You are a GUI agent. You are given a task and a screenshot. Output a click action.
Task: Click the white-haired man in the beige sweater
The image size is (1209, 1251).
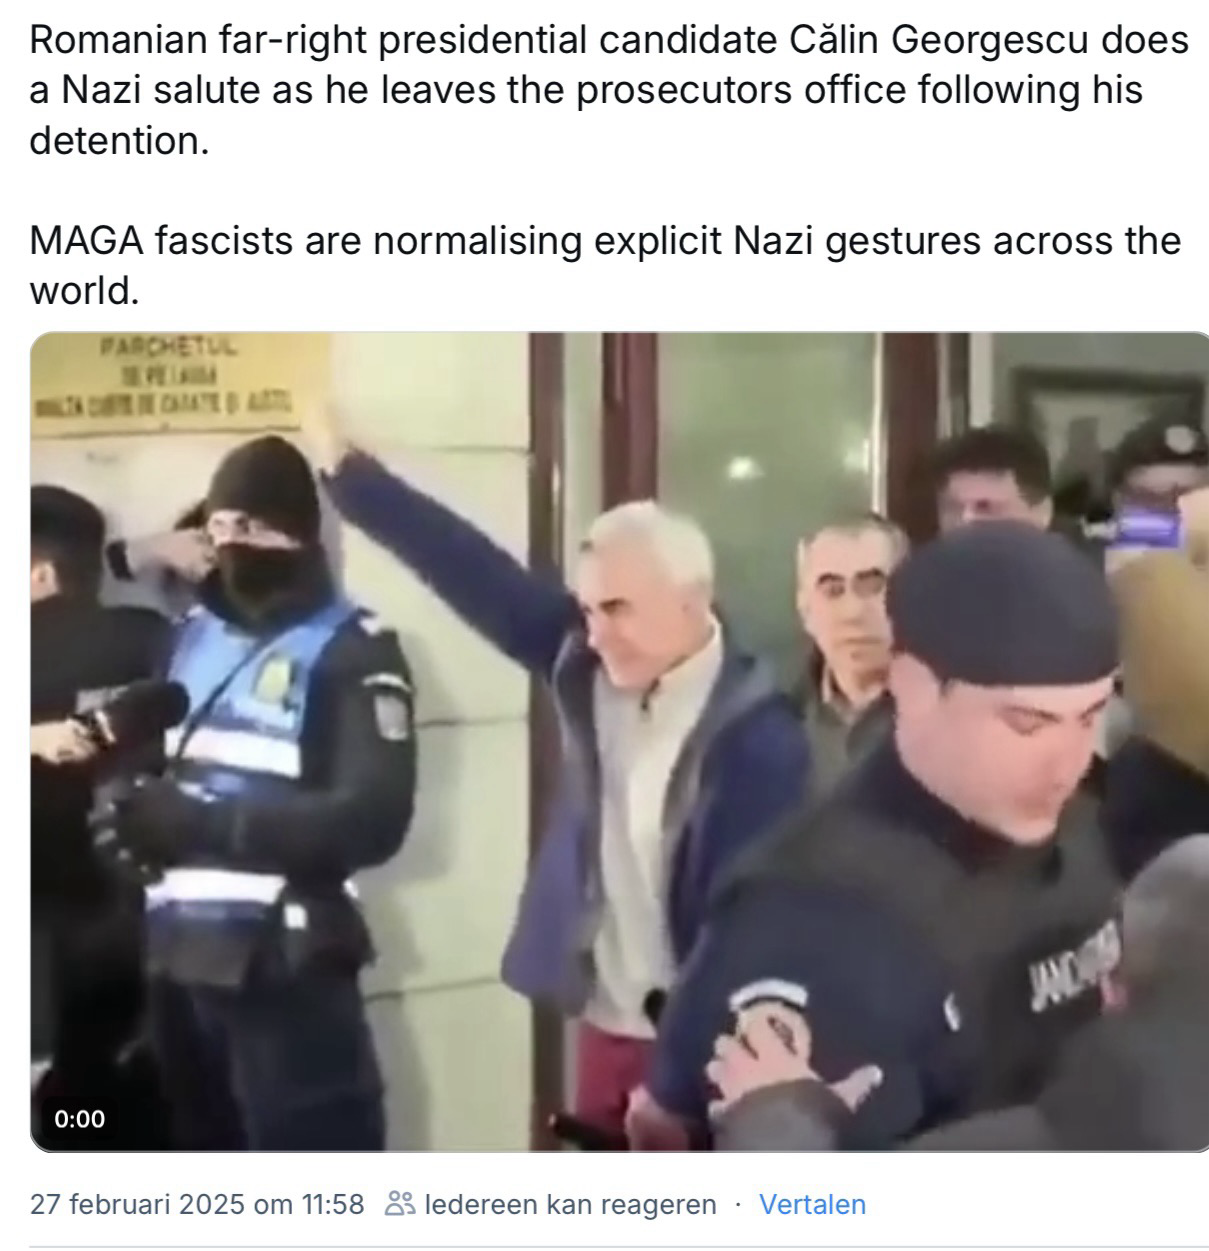coord(660,780)
